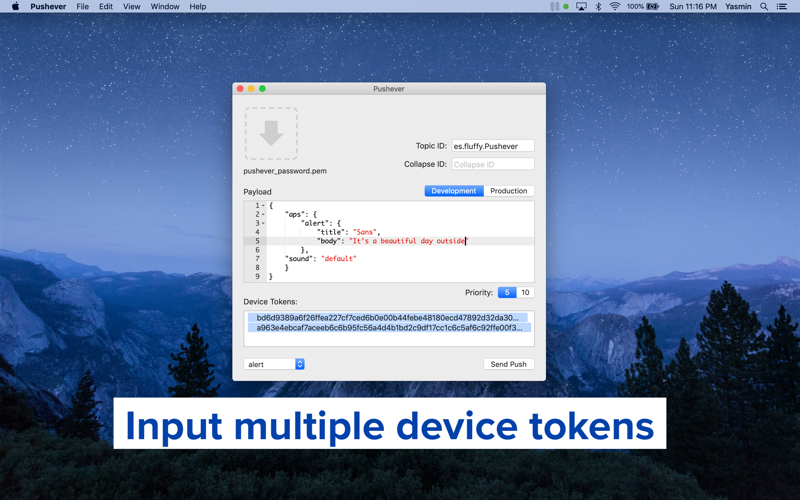Select the Development environment

tap(454, 191)
